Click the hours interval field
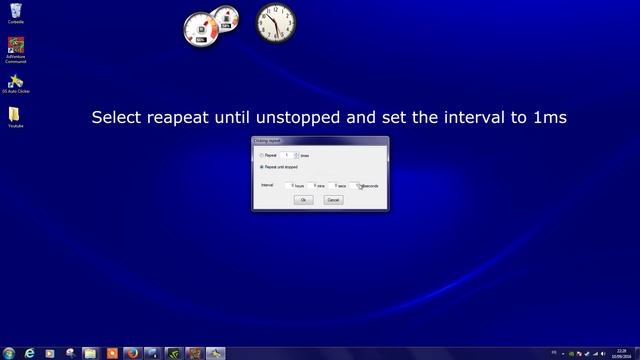The height and width of the screenshot is (360, 640). click(x=289, y=186)
